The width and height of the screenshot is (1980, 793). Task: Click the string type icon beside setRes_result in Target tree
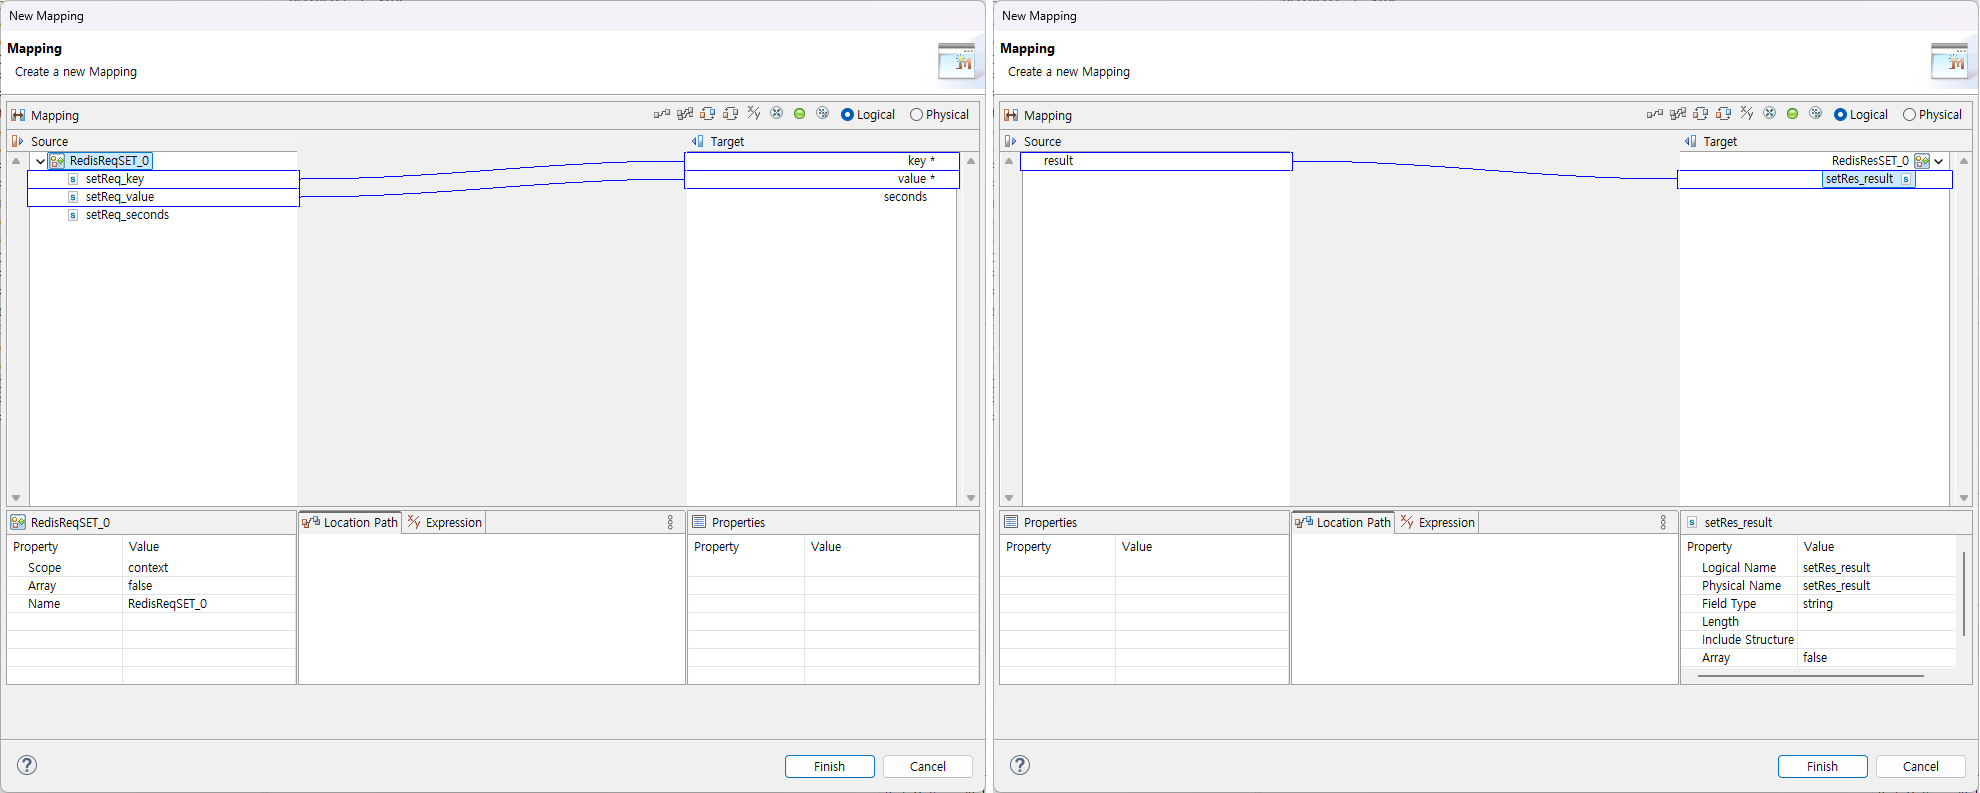(x=1906, y=179)
